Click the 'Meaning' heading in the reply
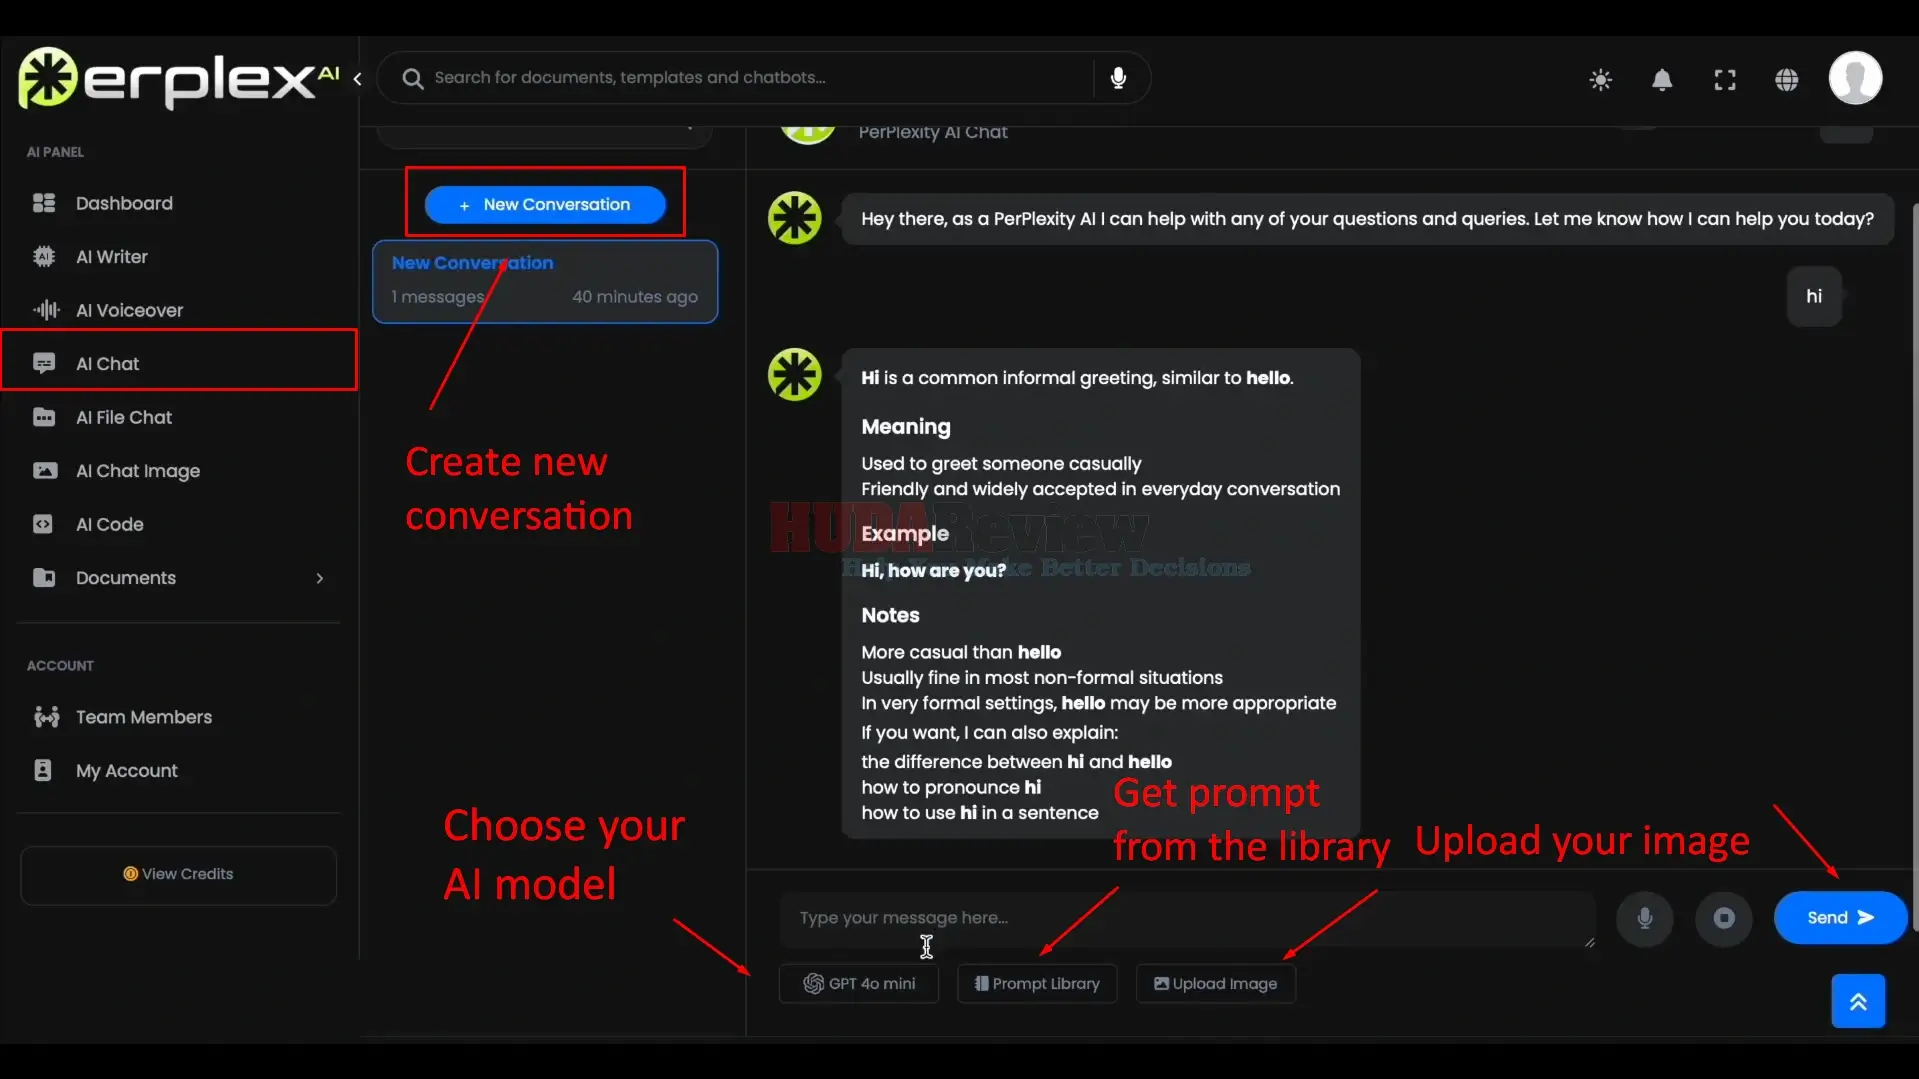 coord(906,427)
